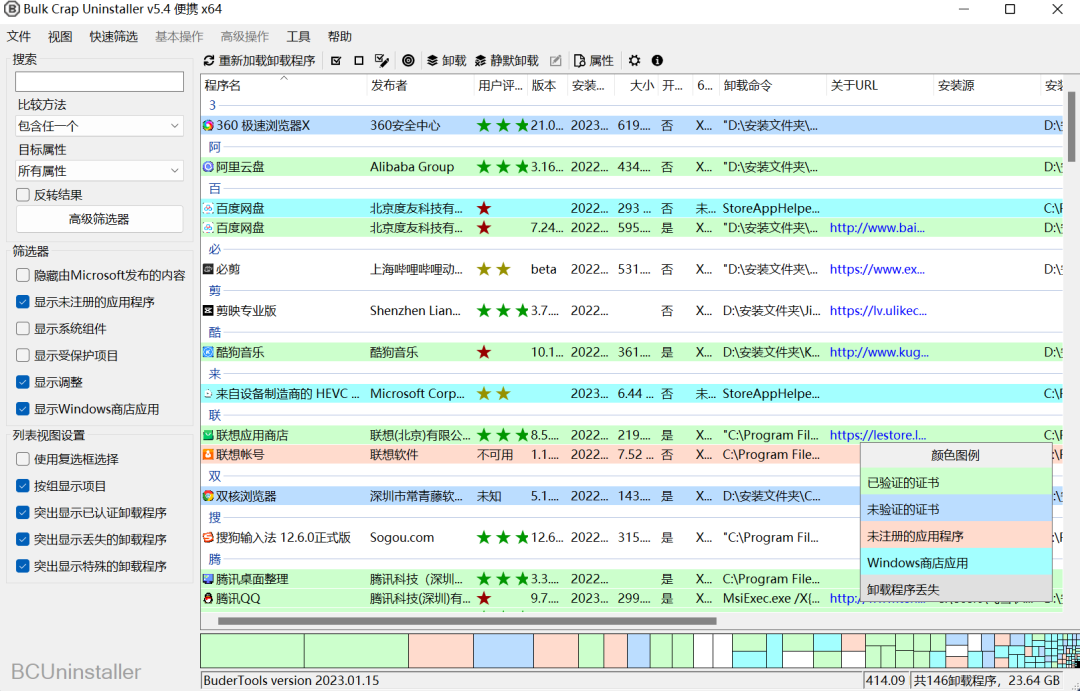Click 已验证的证书 green legend swatch
This screenshot has width=1080, height=691.
(956, 482)
